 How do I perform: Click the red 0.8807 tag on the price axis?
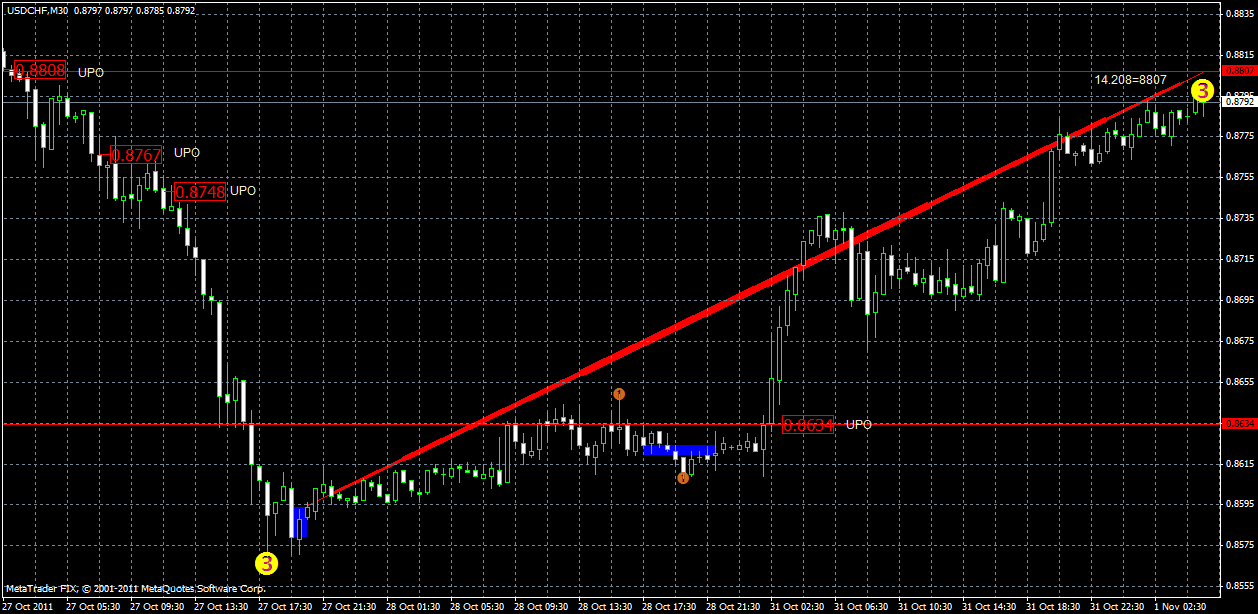1240,70
